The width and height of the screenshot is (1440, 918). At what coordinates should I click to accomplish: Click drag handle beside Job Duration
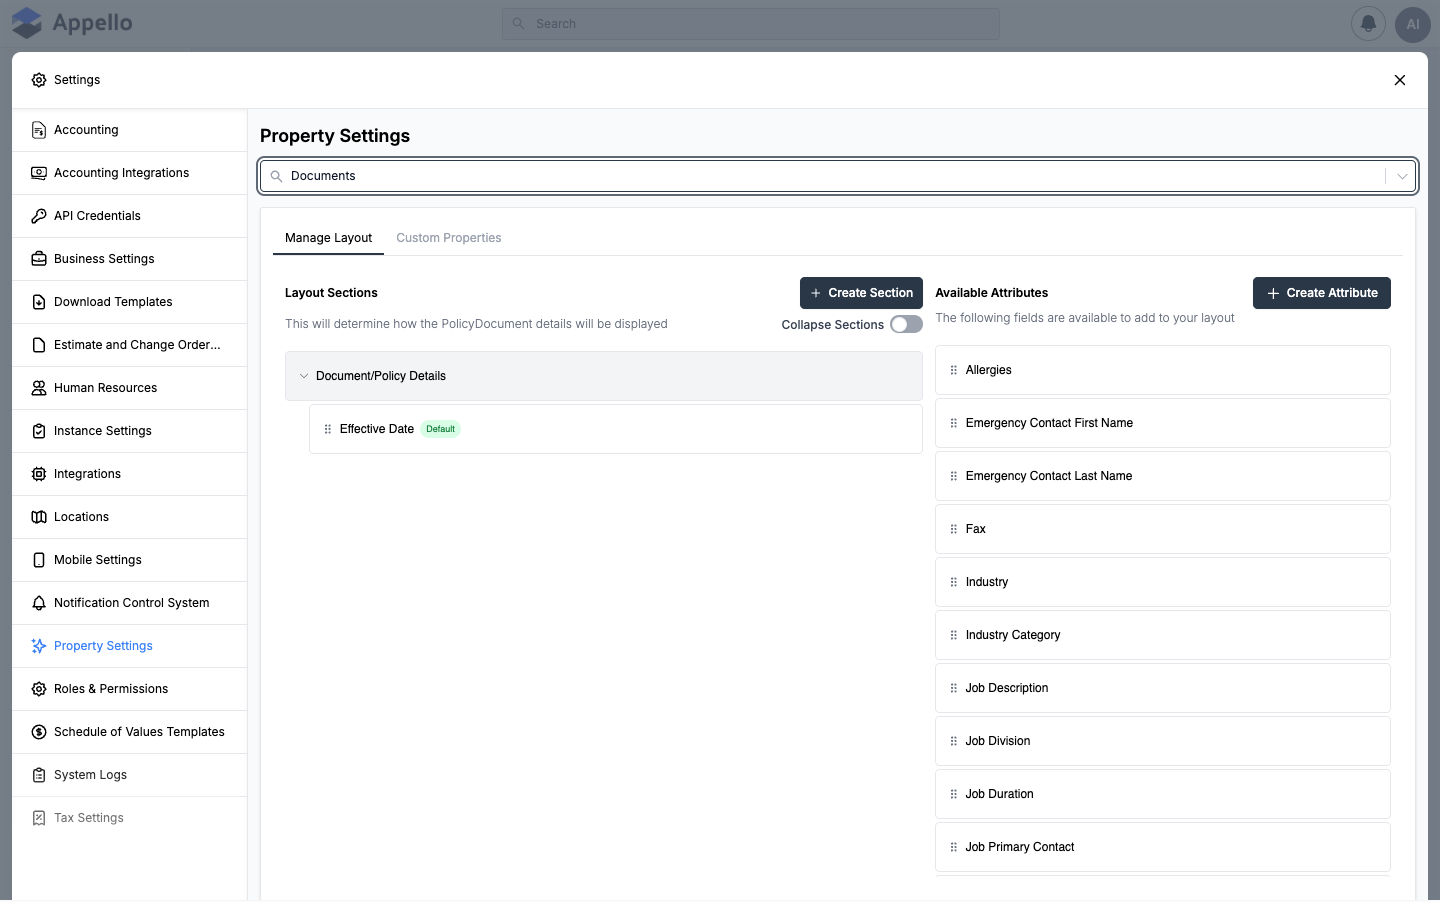[954, 794]
